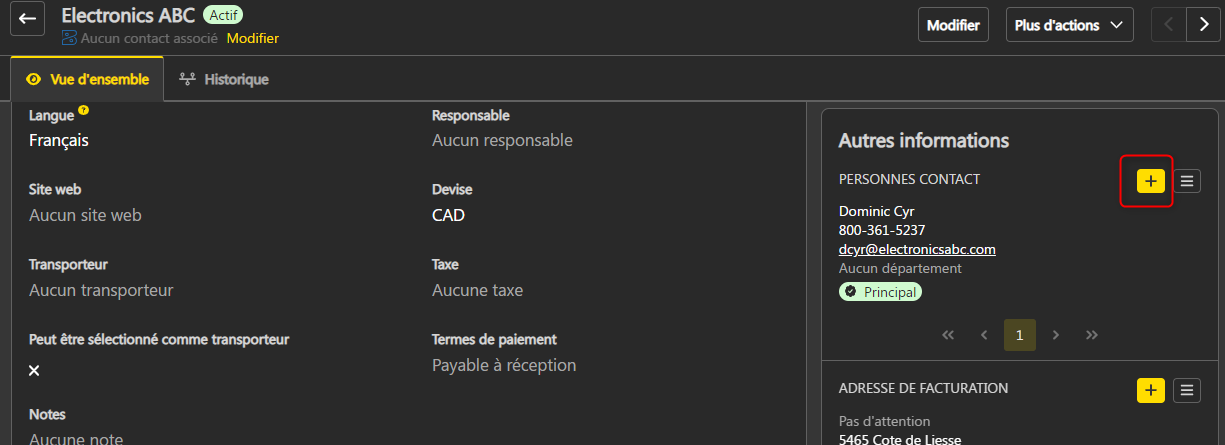Add a new billing address

pyautogui.click(x=1151, y=390)
